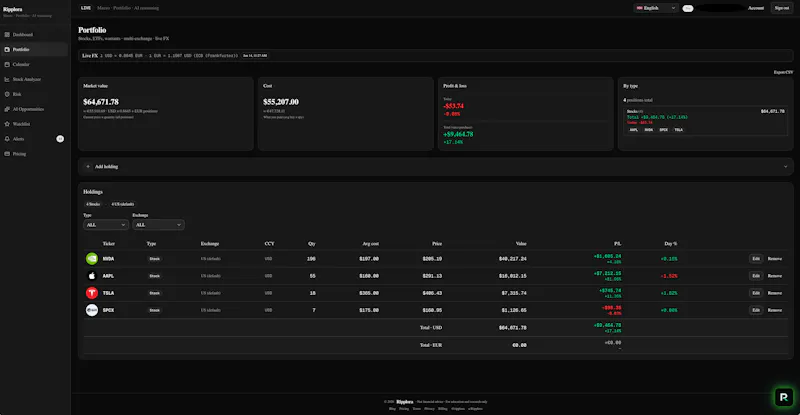This screenshot has height=415, width=800.
Task: Open the Watchlist star icon
Action: pos(7,124)
